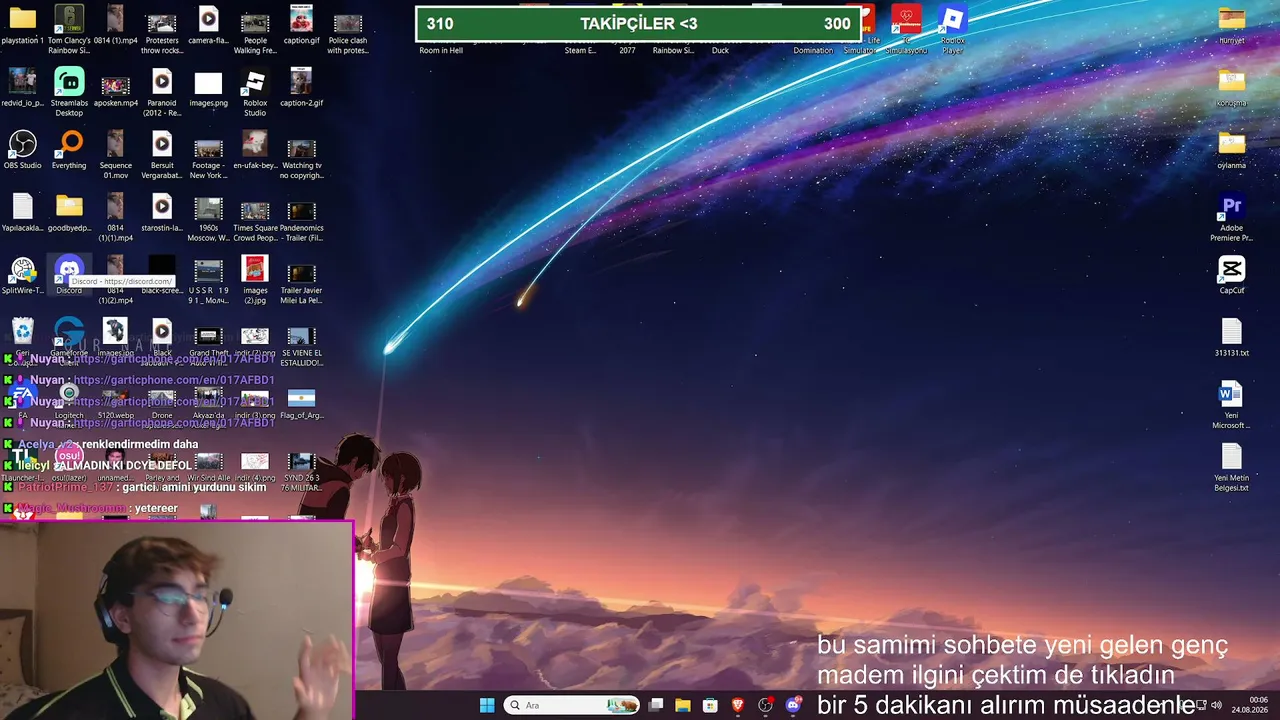Launch Roblox Player shortcut
This screenshot has height=720, width=1280.
pos(952,30)
